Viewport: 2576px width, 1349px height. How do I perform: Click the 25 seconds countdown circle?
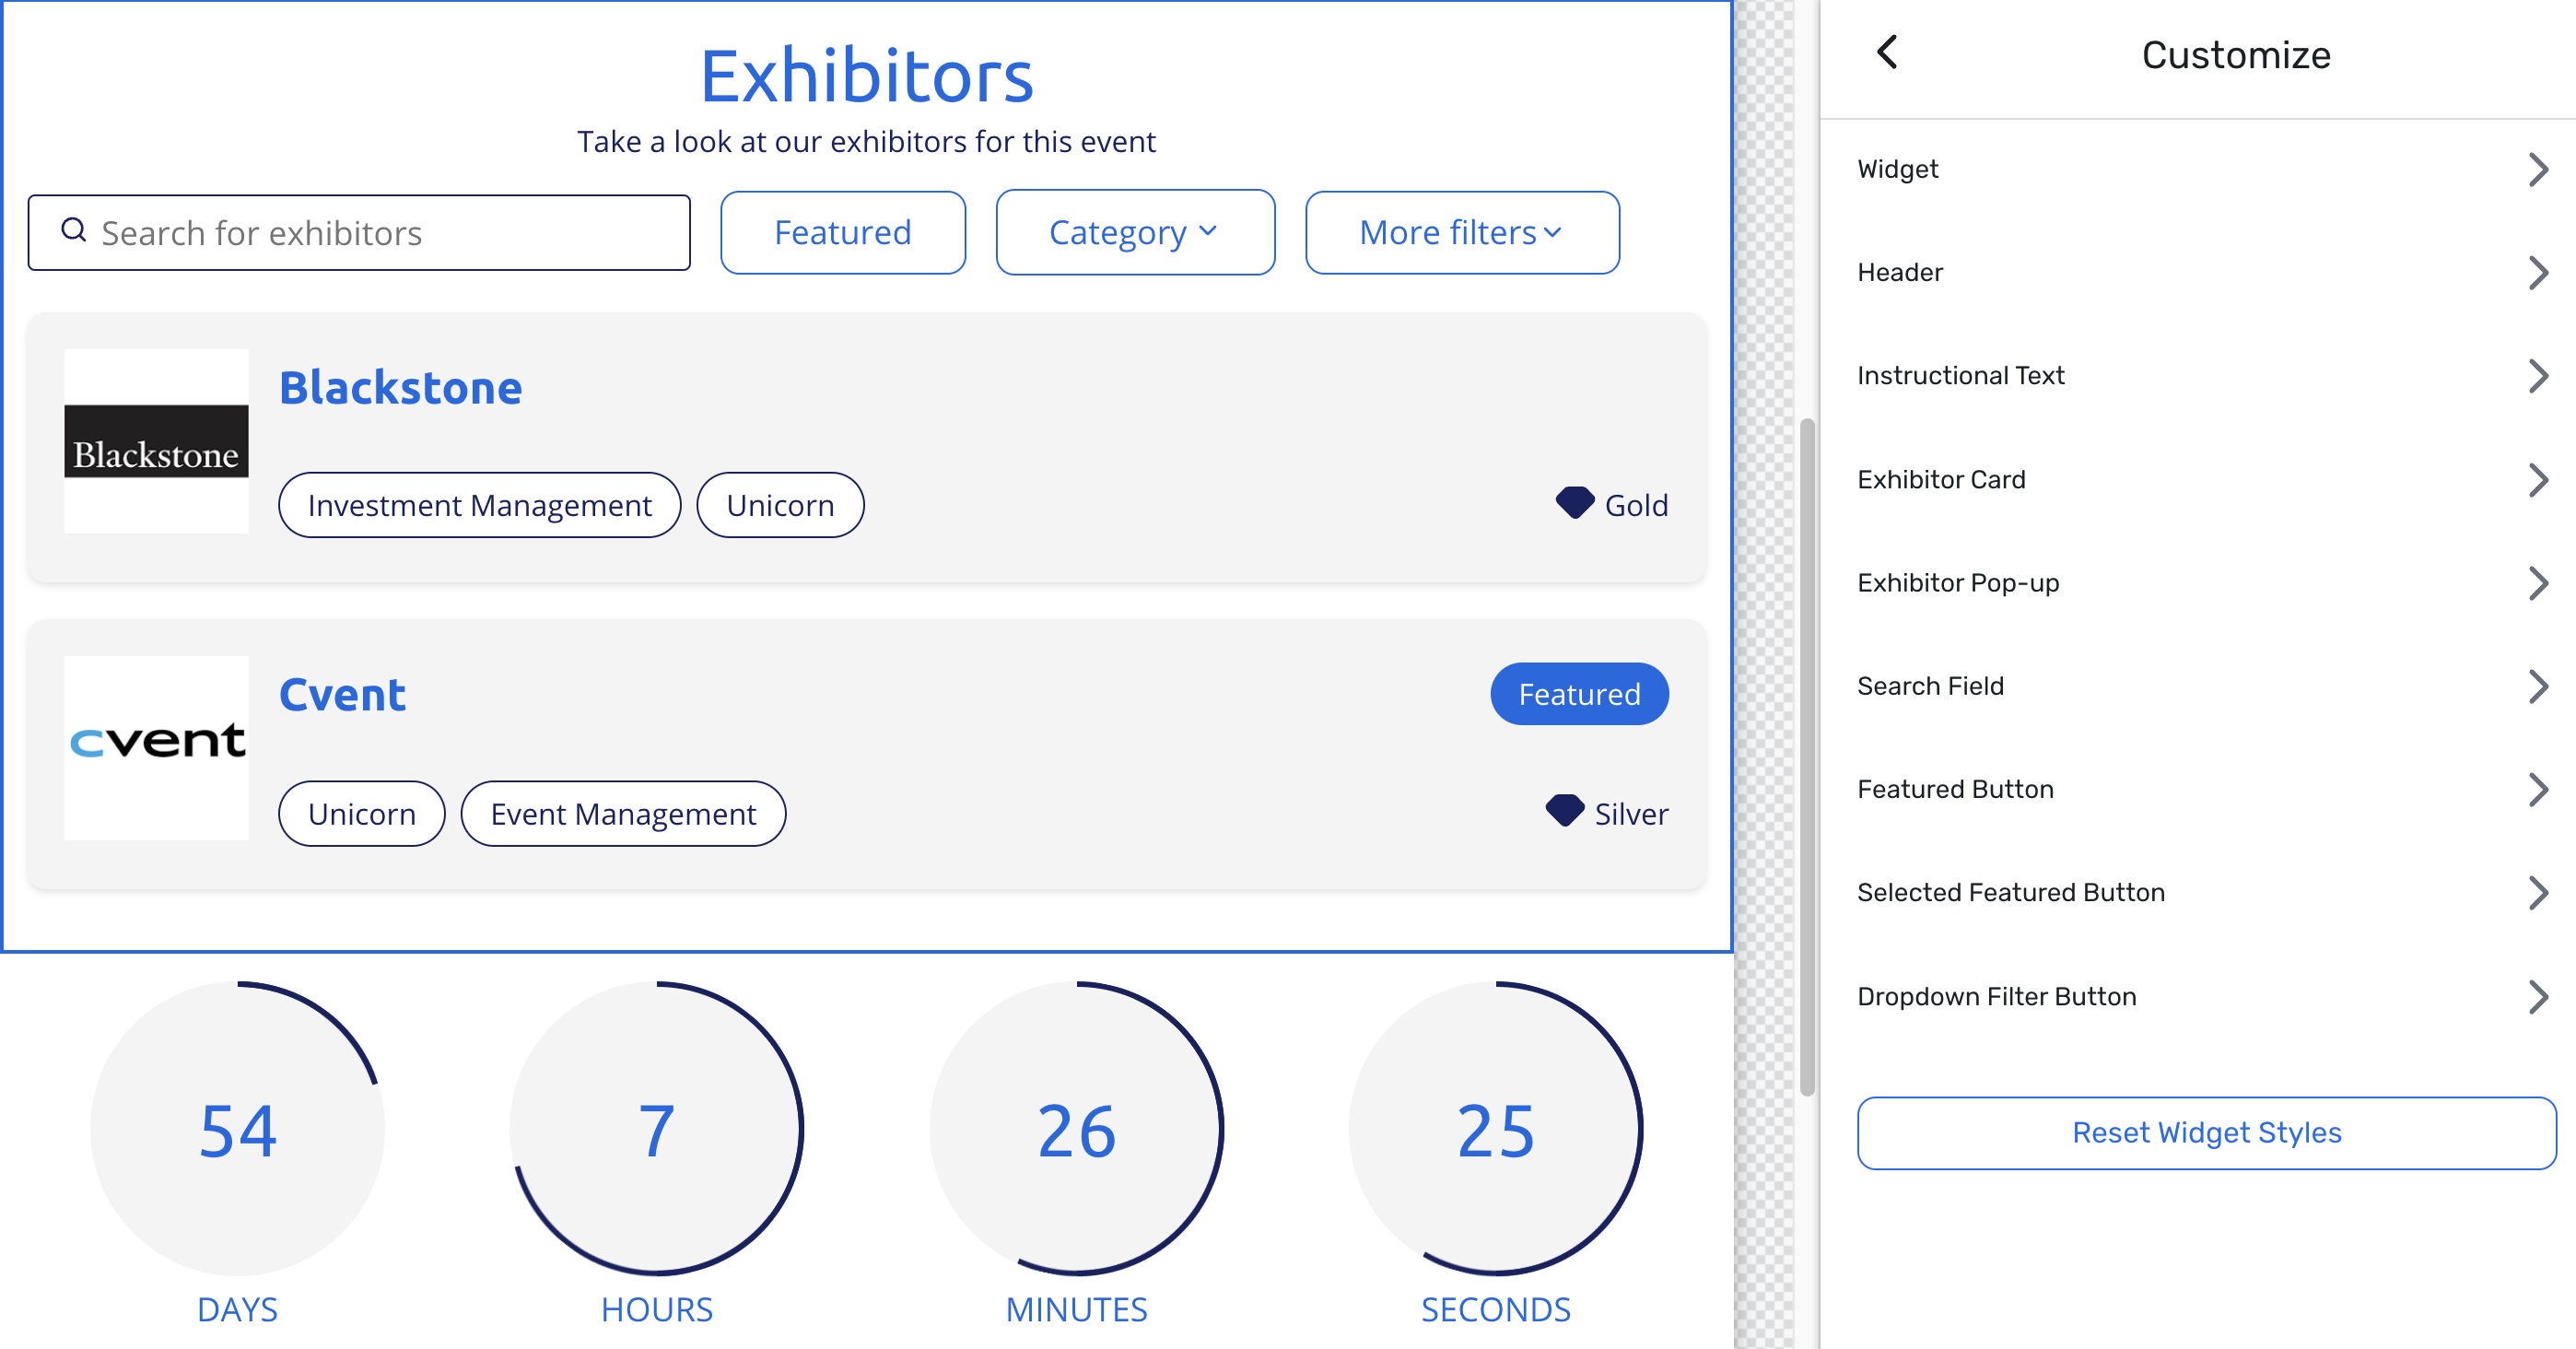pyautogui.click(x=1496, y=1128)
